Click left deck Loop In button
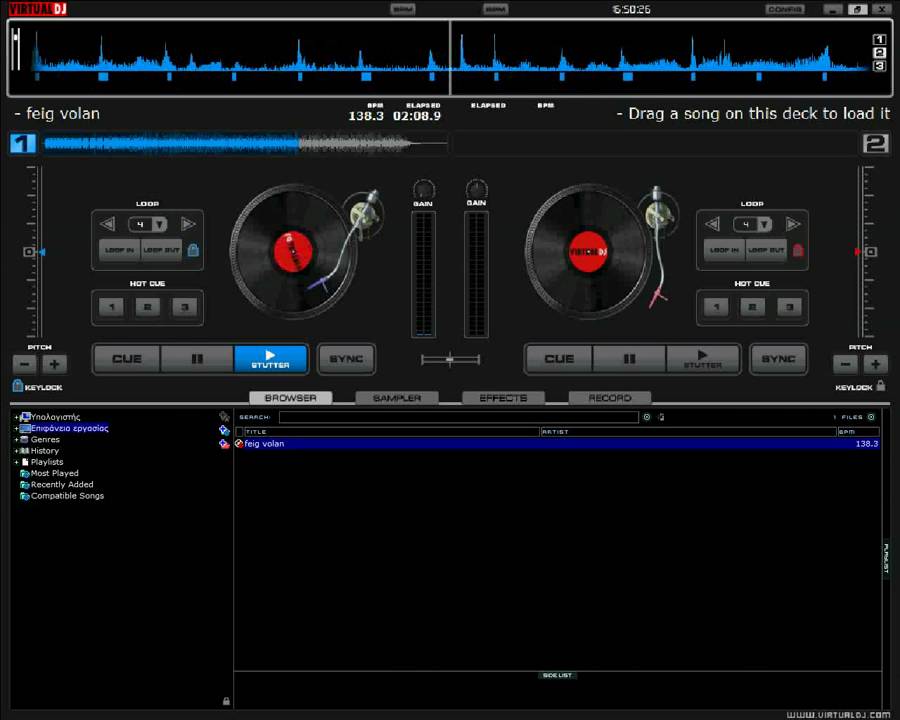The height and width of the screenshot is (720, 900). coord(119,250)
